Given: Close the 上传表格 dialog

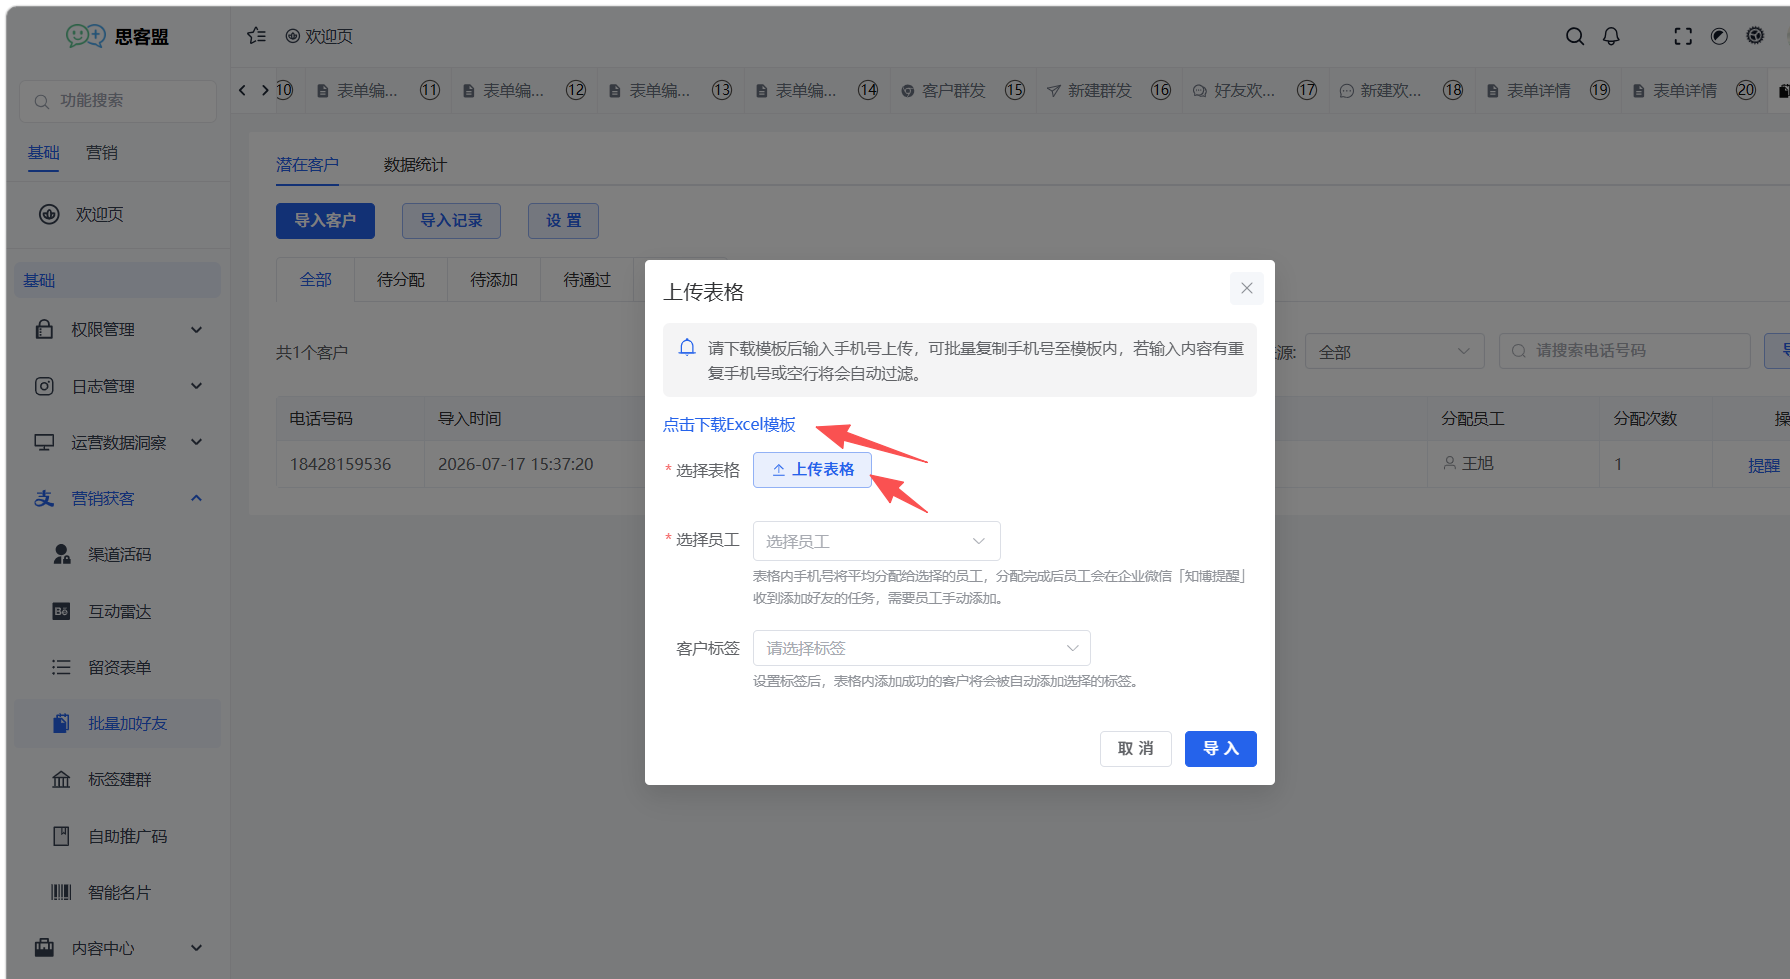Looking at the screenshot, I should 1247,288.
